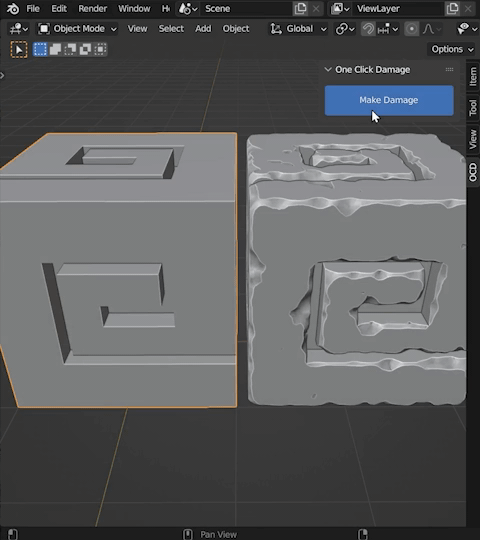
Task: Choose the Intersect Selection mode icon
Action: coord(101,49)
